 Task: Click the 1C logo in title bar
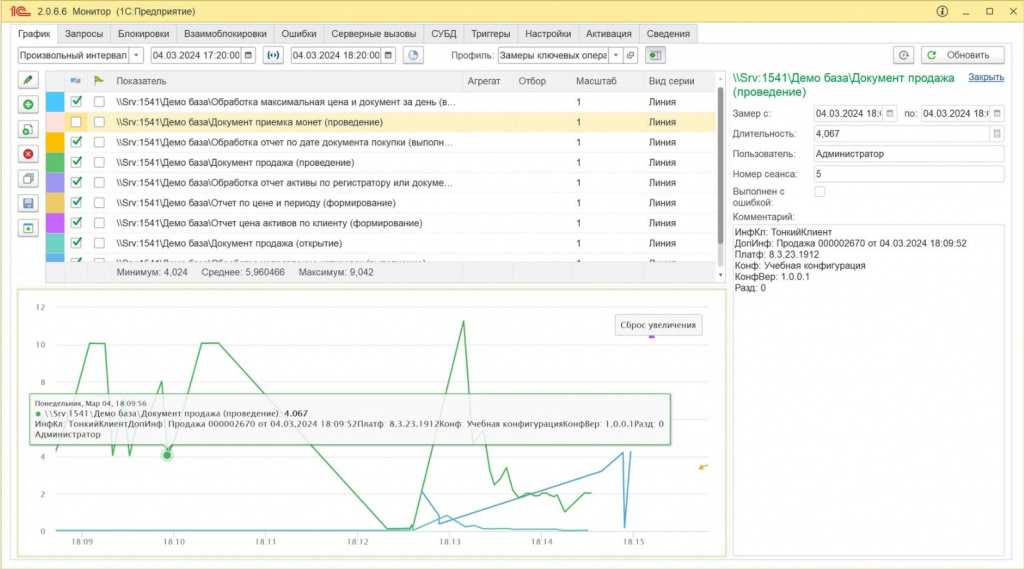coord(20,11)
